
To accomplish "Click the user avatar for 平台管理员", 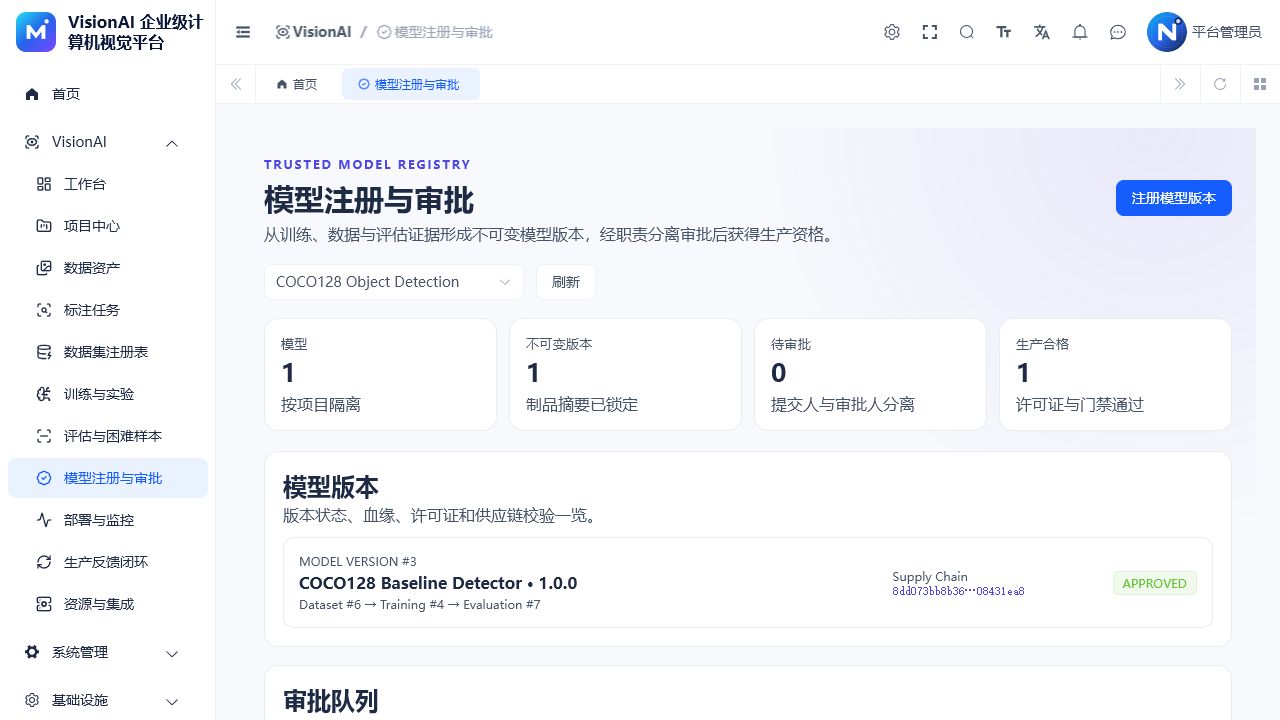I will pyautogui.click(x=1166, y=32).
